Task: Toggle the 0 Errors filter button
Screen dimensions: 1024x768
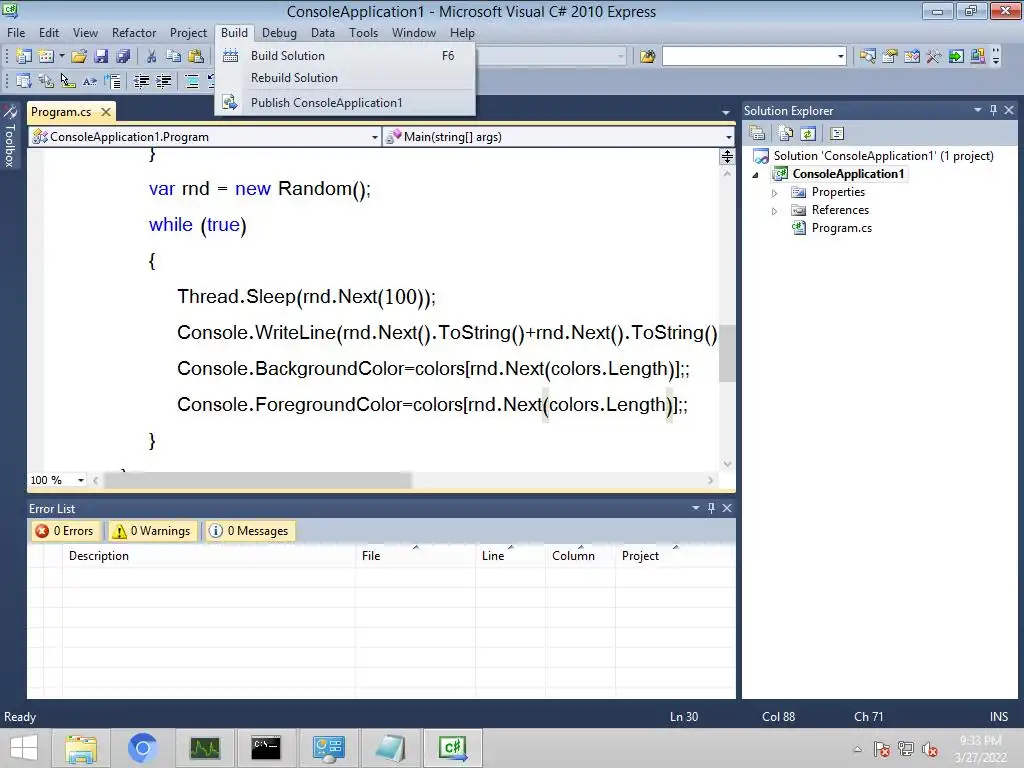Action: click(x=65, y=531)
